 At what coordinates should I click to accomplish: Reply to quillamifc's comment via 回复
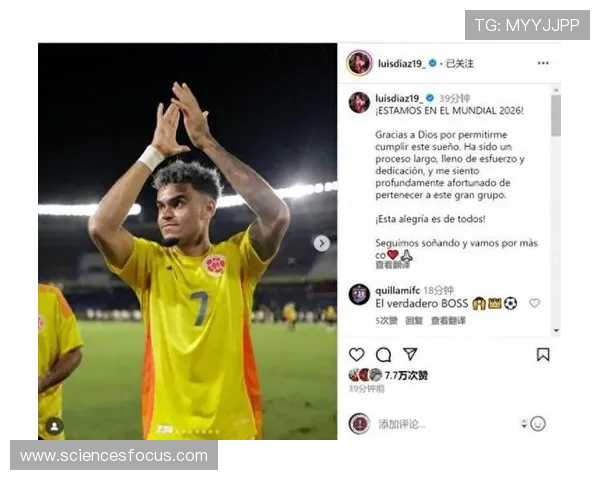click(414, 320)
